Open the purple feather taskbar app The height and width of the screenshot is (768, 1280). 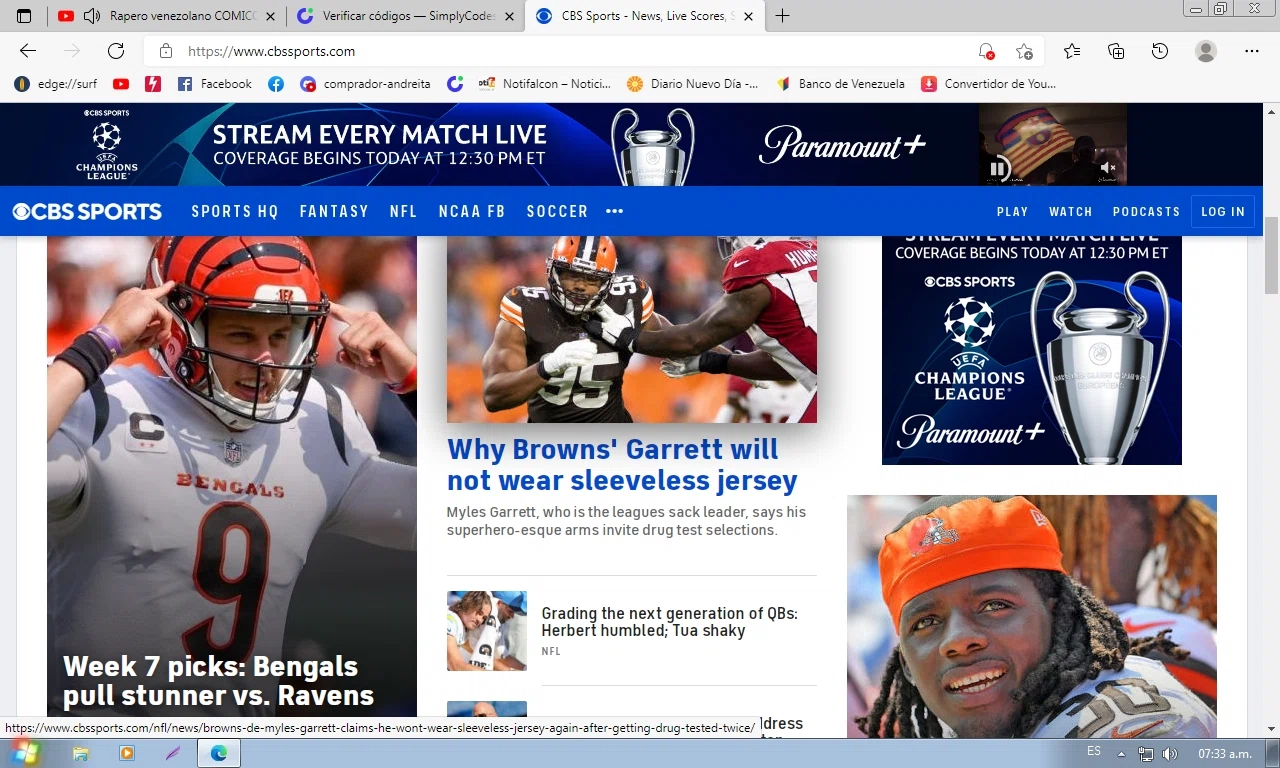click(173, 753)
